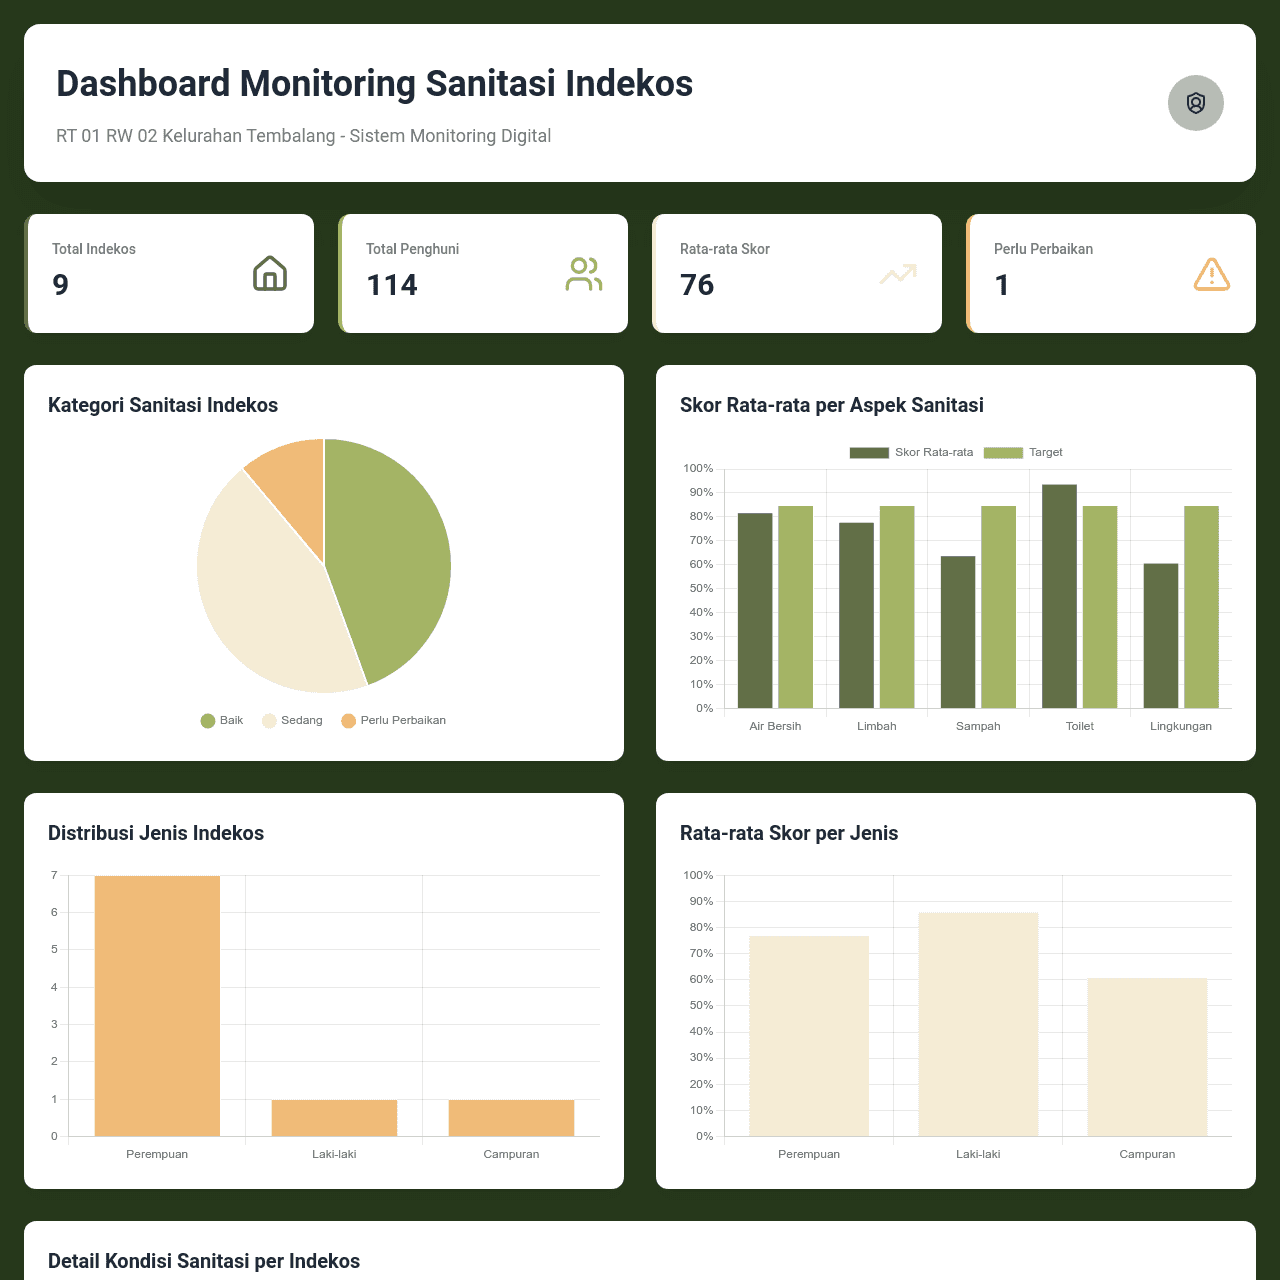
Task: Click the Total Indekos value 9
Action: pos(61,285)
